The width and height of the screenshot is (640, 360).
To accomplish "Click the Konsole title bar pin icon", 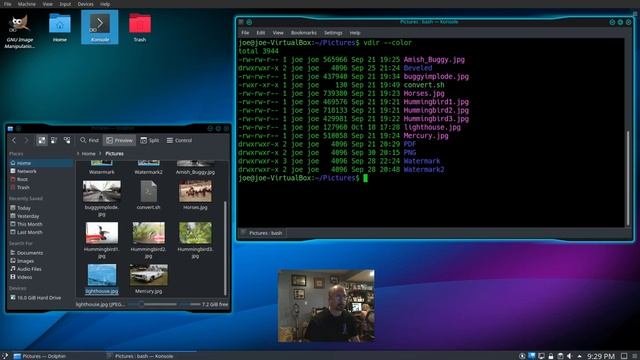I will pos(249,22).
